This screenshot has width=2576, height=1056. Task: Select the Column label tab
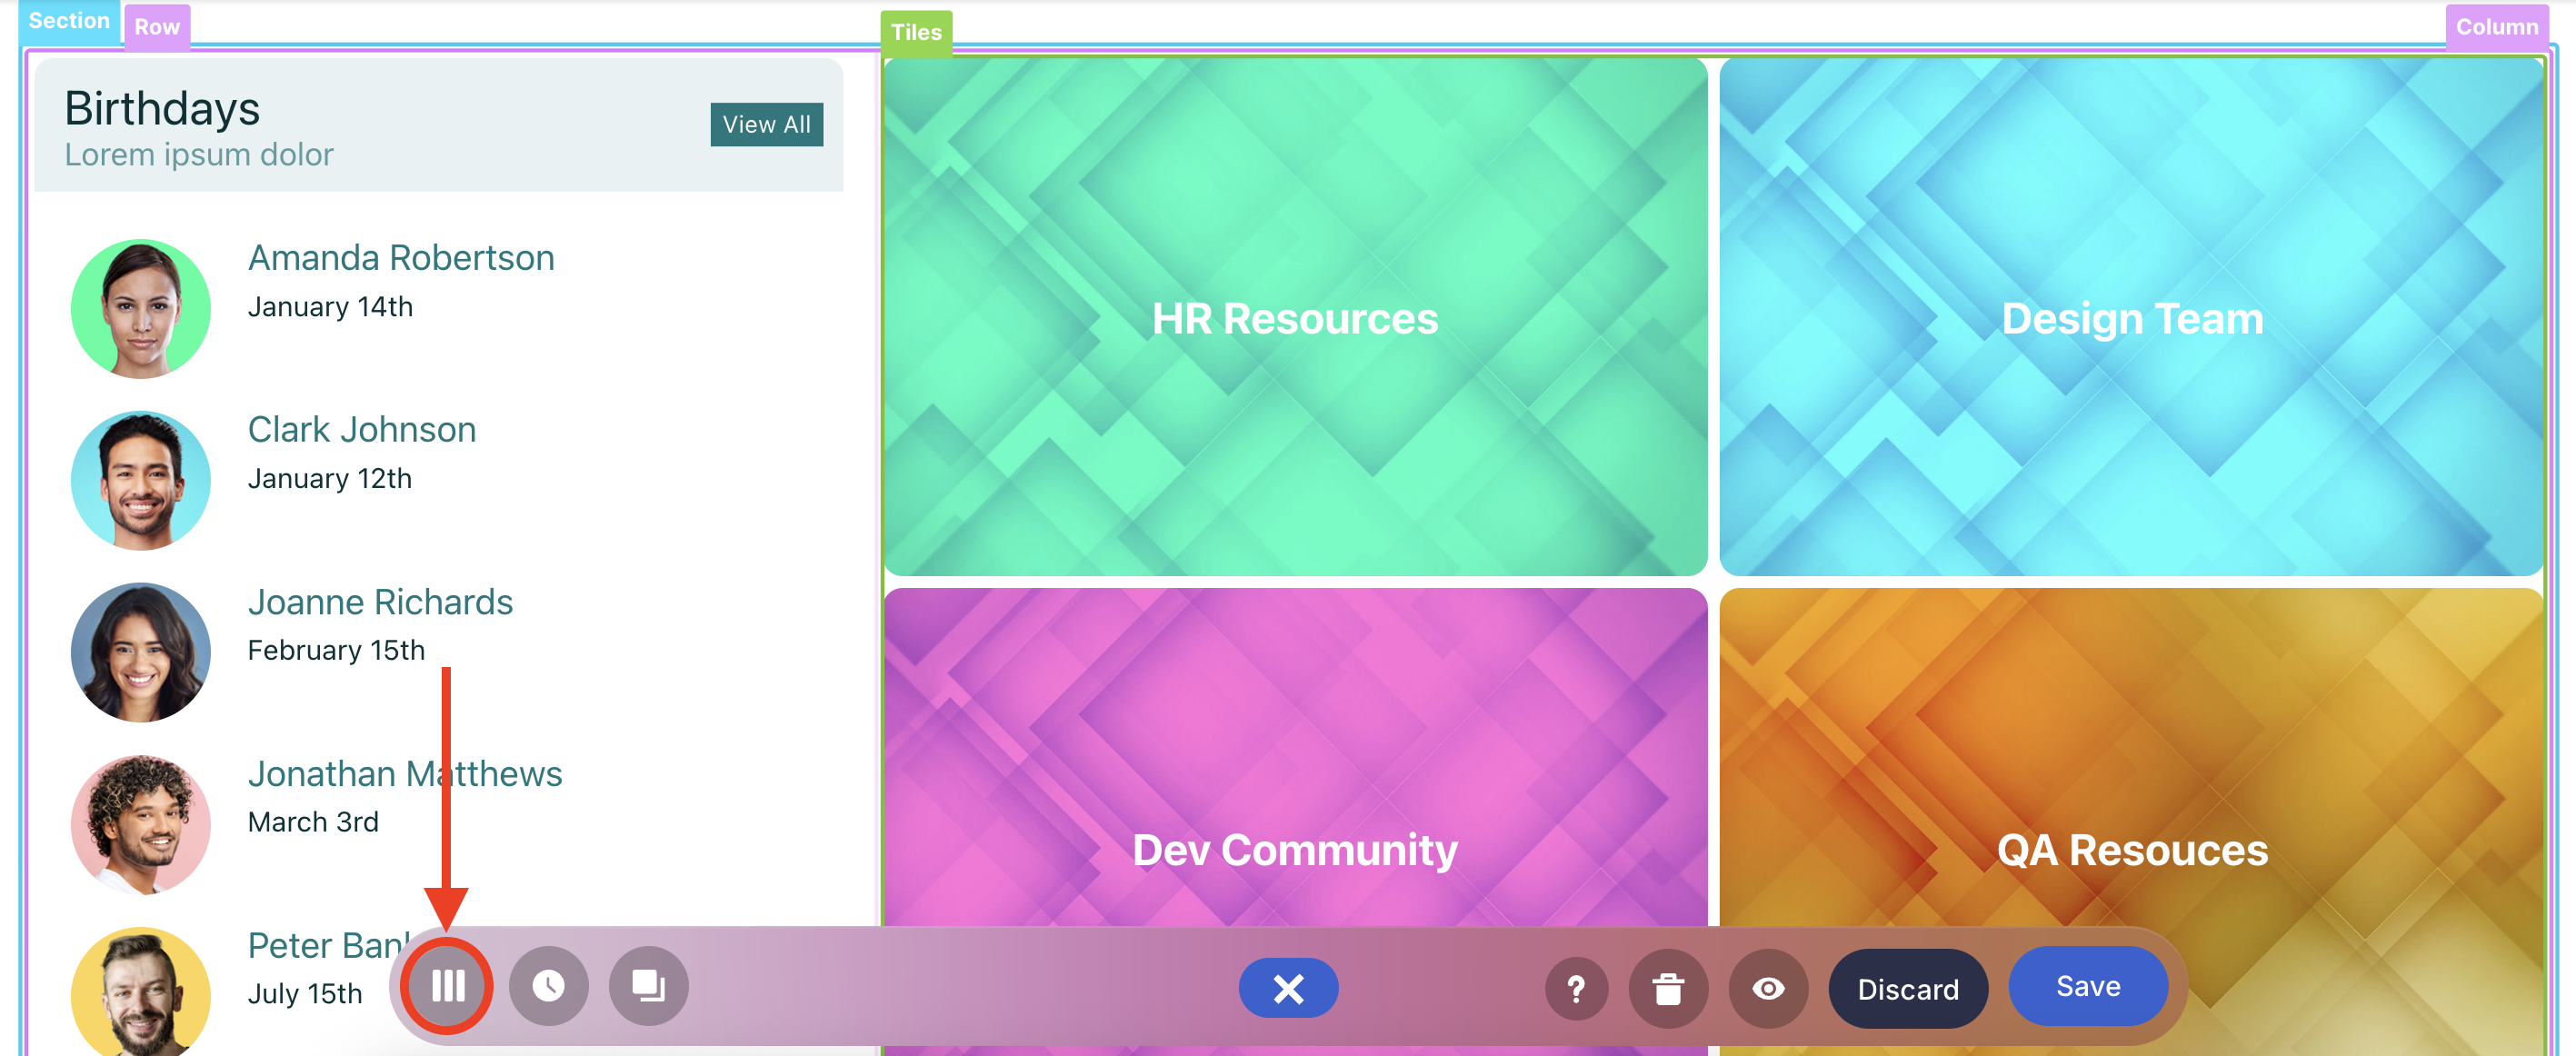tap(2496, 27)
